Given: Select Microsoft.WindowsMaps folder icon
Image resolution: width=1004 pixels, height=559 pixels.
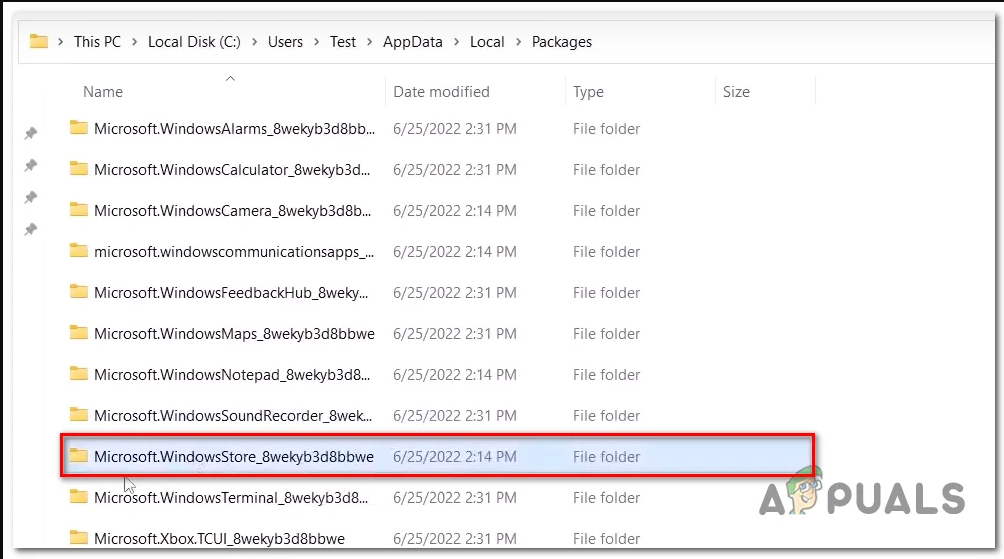Looking at the screenshot, I should [79, 332].
